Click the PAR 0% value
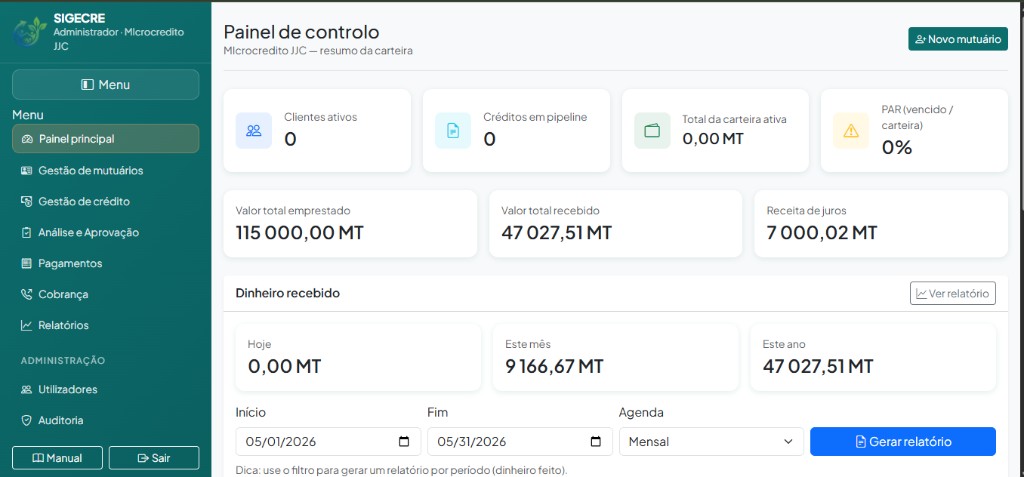Image resolution: width=1024 pixels, height=477 pixels. (x=897, y=148)
